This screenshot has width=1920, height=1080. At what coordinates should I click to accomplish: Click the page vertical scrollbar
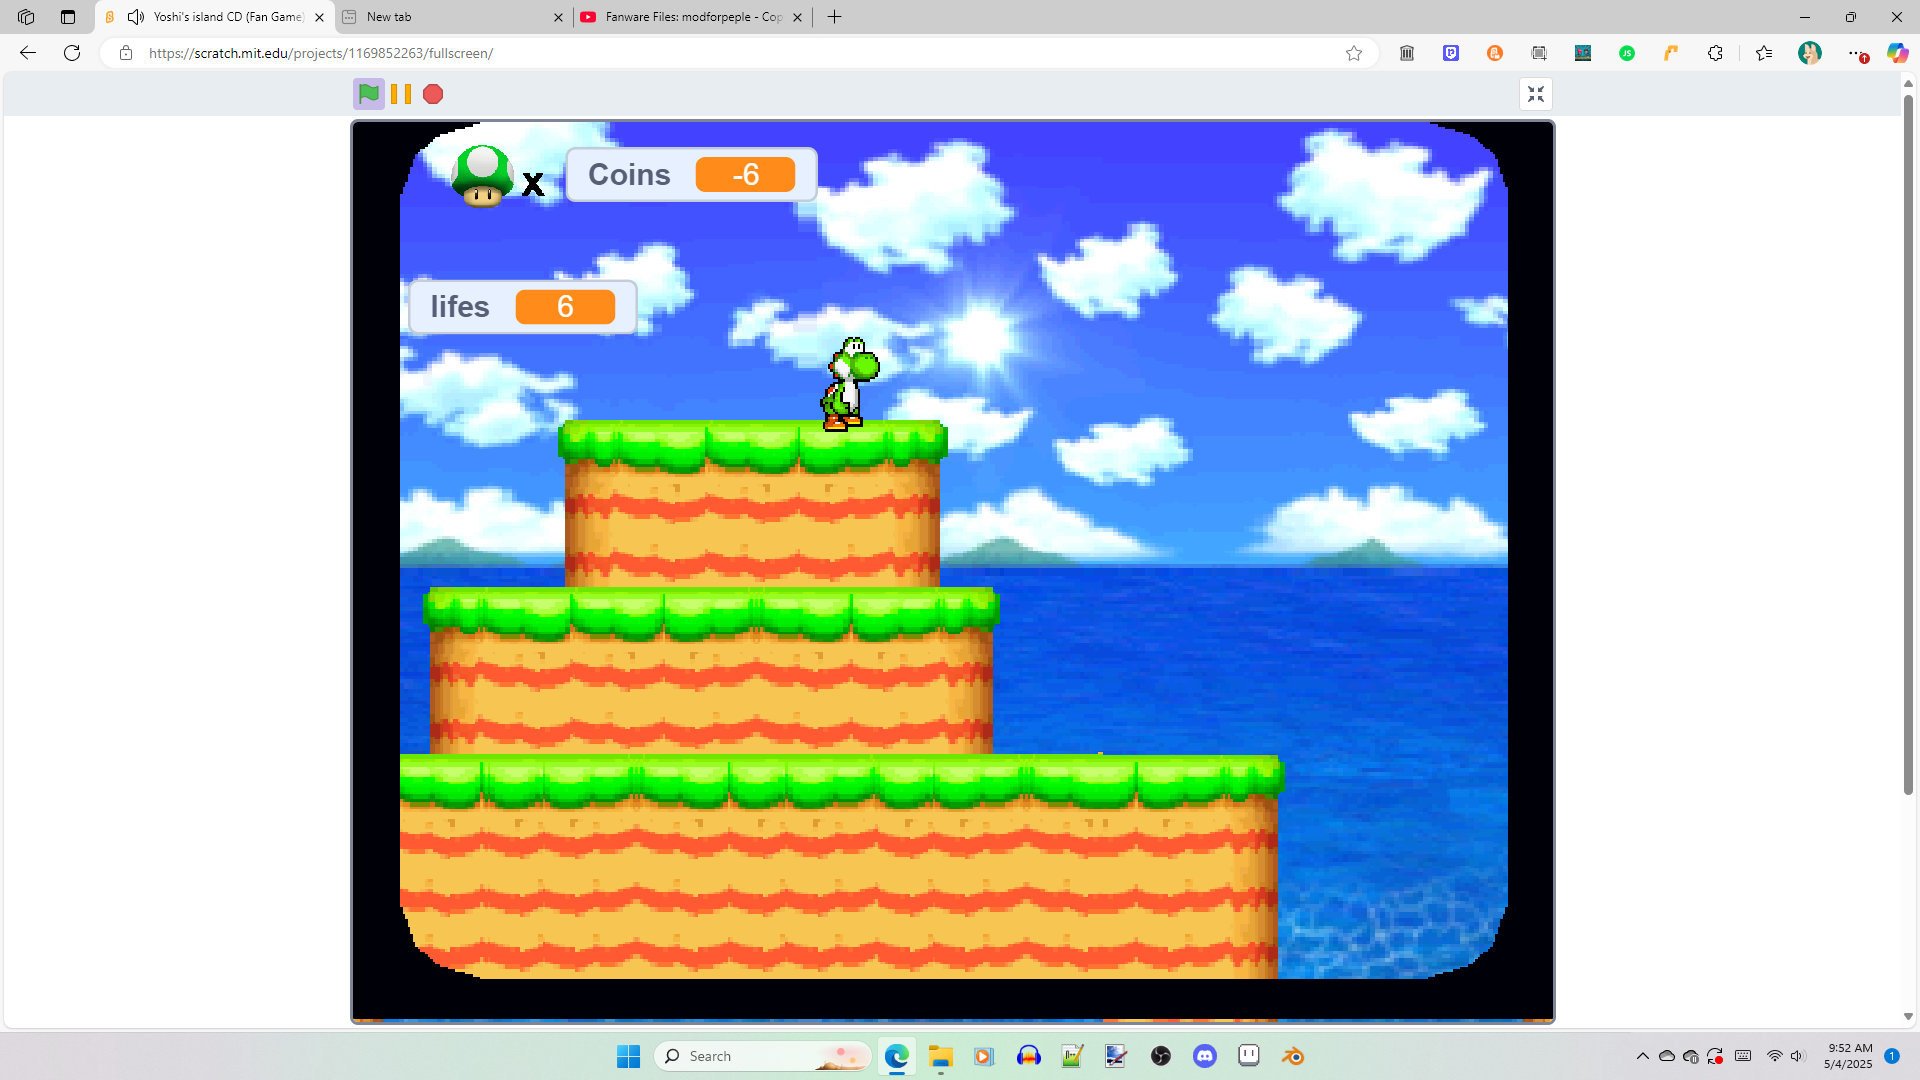(1908, 445)
